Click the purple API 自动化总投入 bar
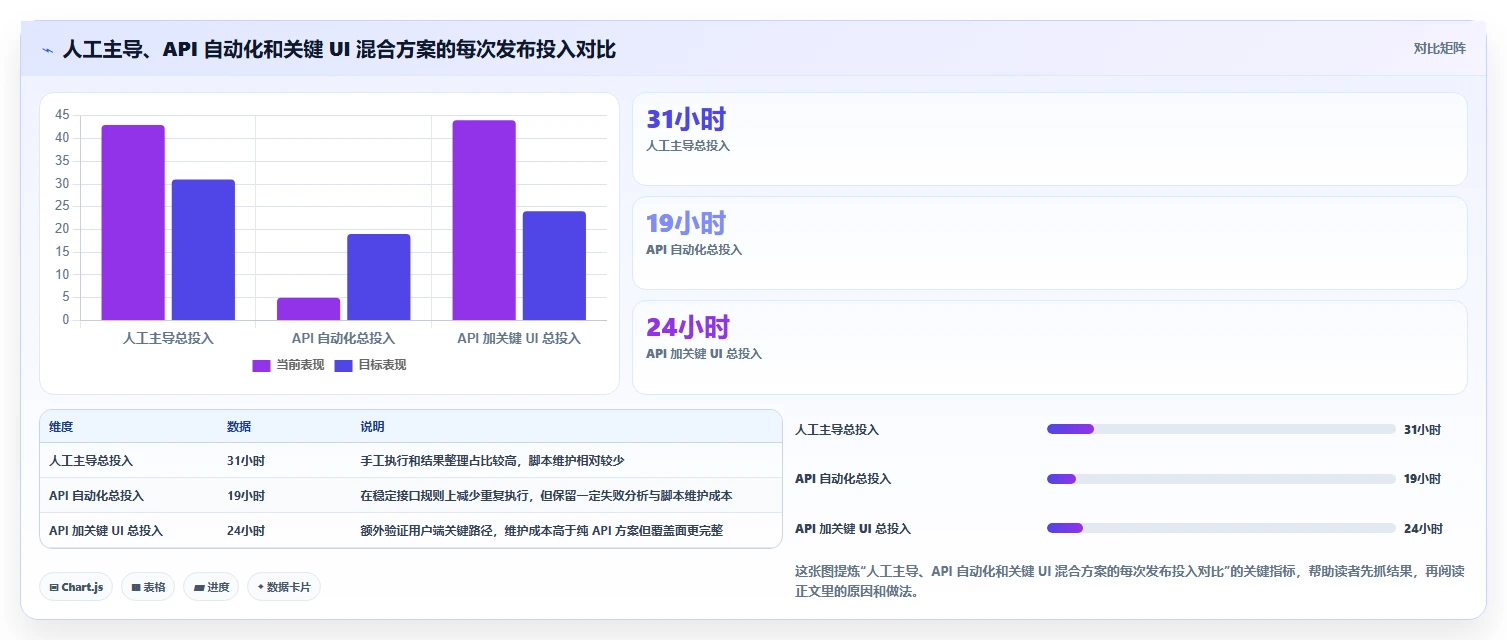This screenshot has width=1507, height=640. coord(308,309)
